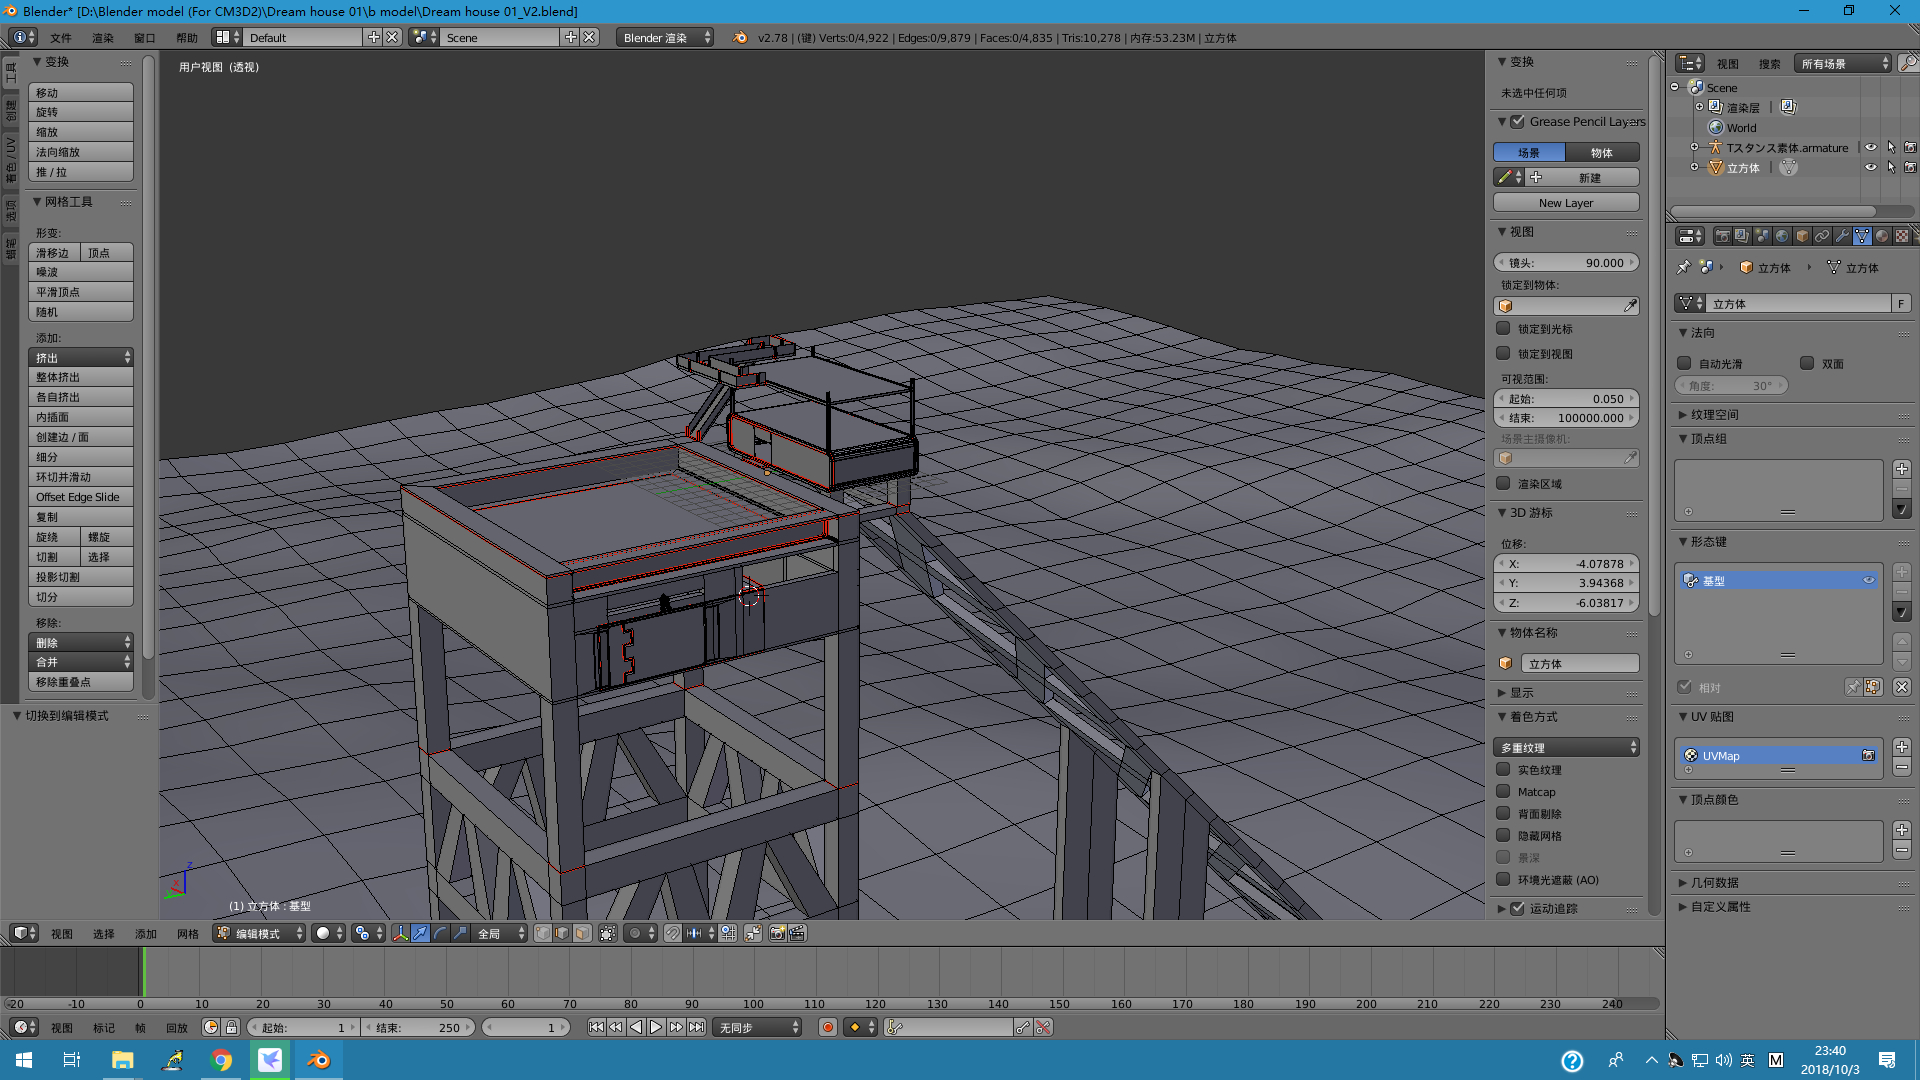Click the 镜头 lens value slider

coord(1566,263)
